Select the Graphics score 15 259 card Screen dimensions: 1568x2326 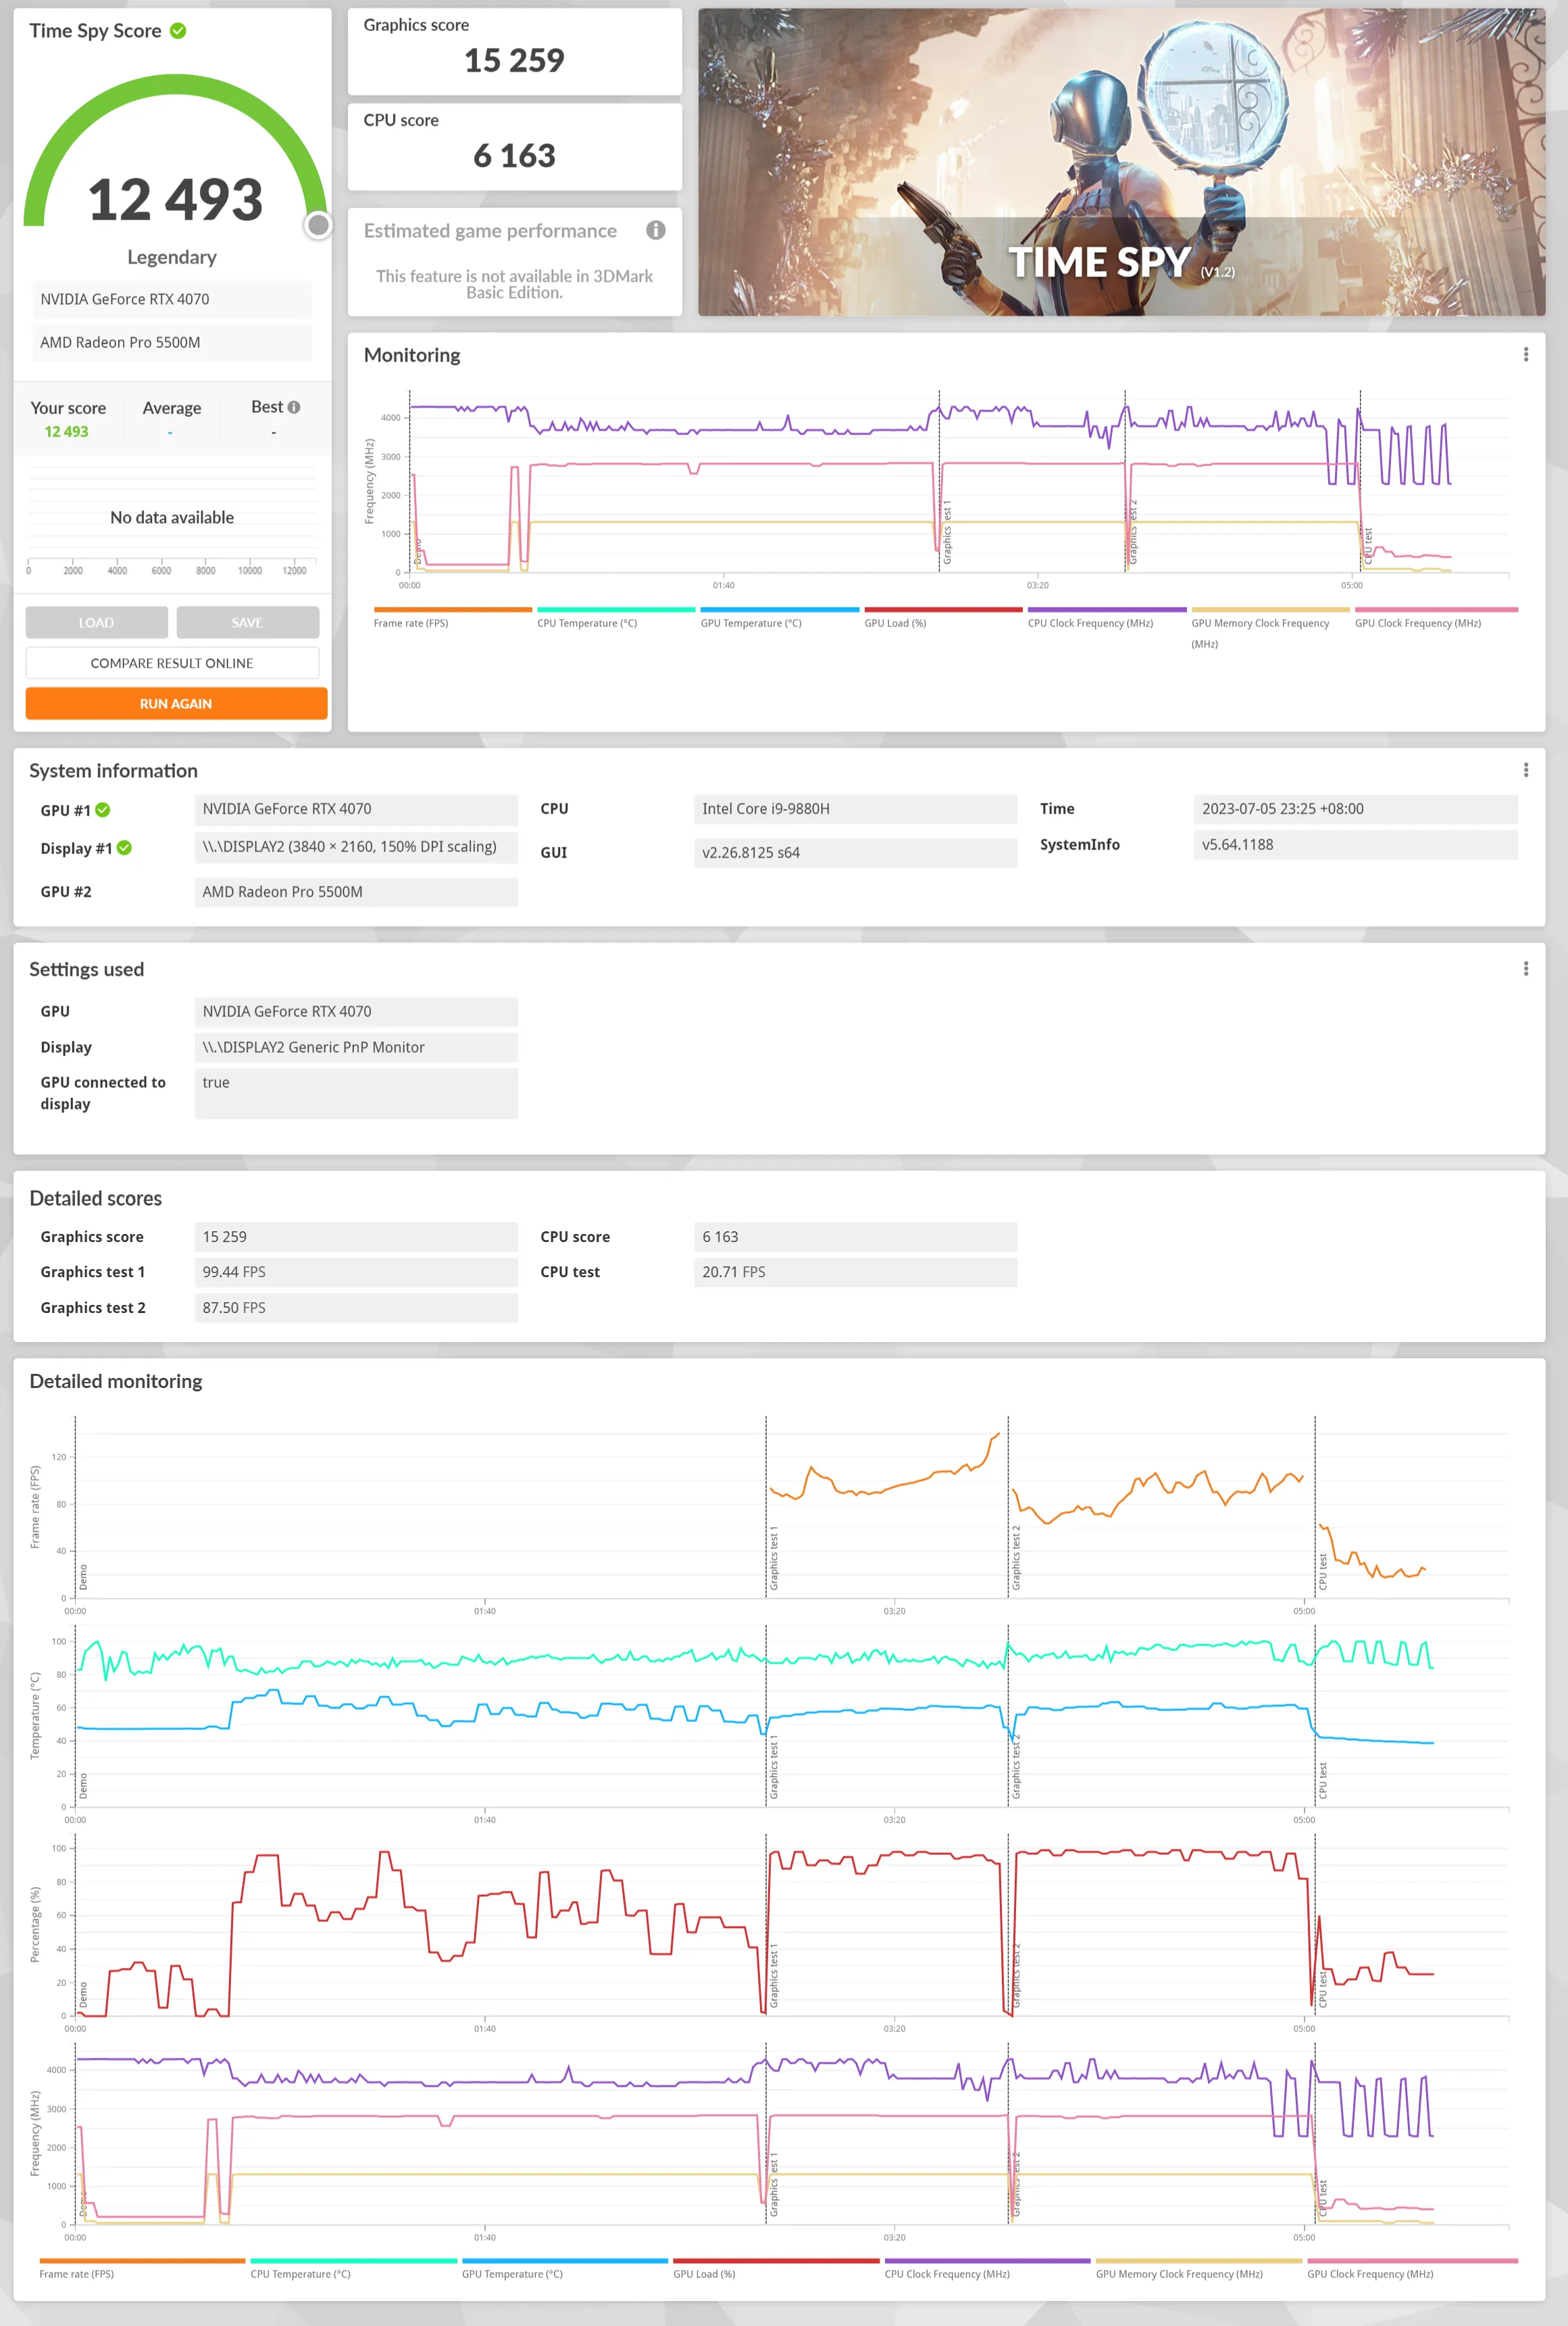tap(514, 51)
